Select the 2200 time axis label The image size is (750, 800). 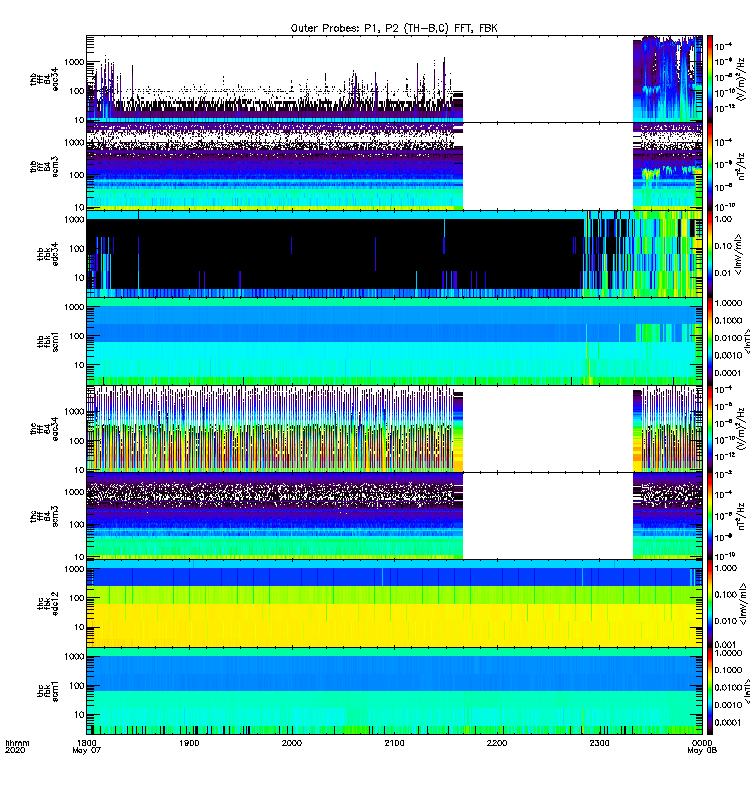tap(497, 743)
